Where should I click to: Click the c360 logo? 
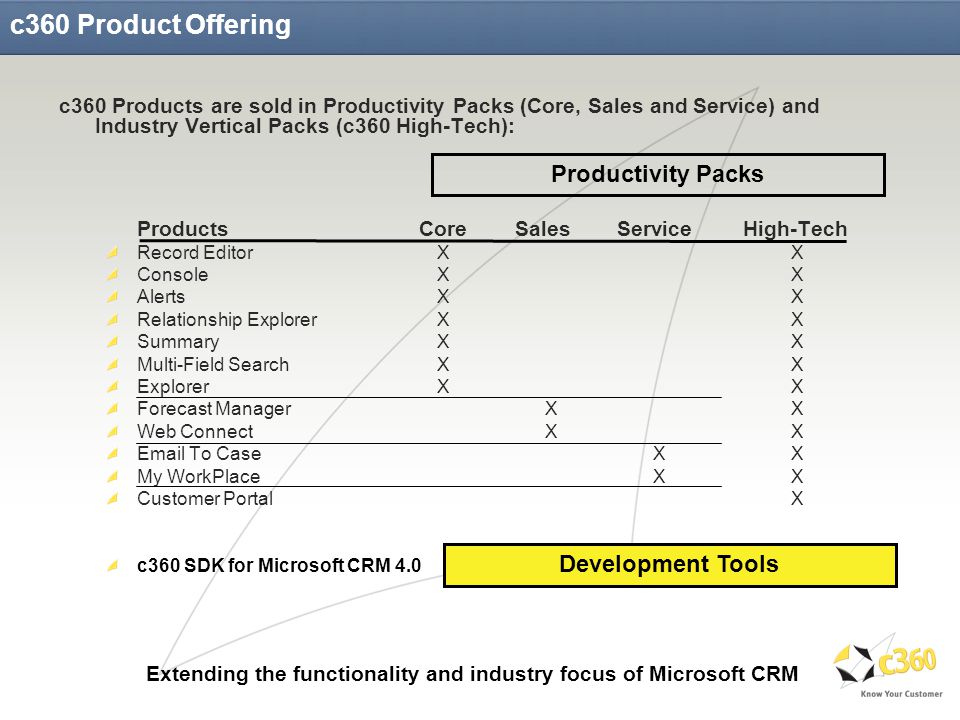tap(886, 666)
